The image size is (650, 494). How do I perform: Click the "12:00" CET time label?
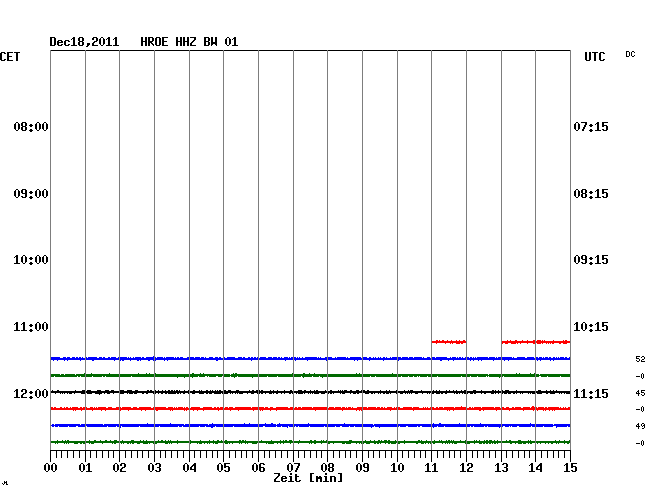point(31,393)
